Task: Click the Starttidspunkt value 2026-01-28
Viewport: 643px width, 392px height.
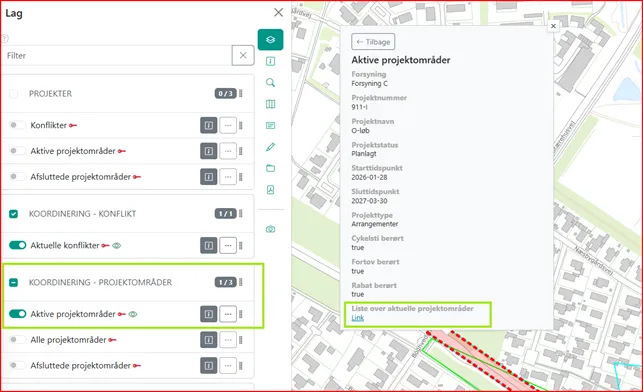Action: point(369,177)
